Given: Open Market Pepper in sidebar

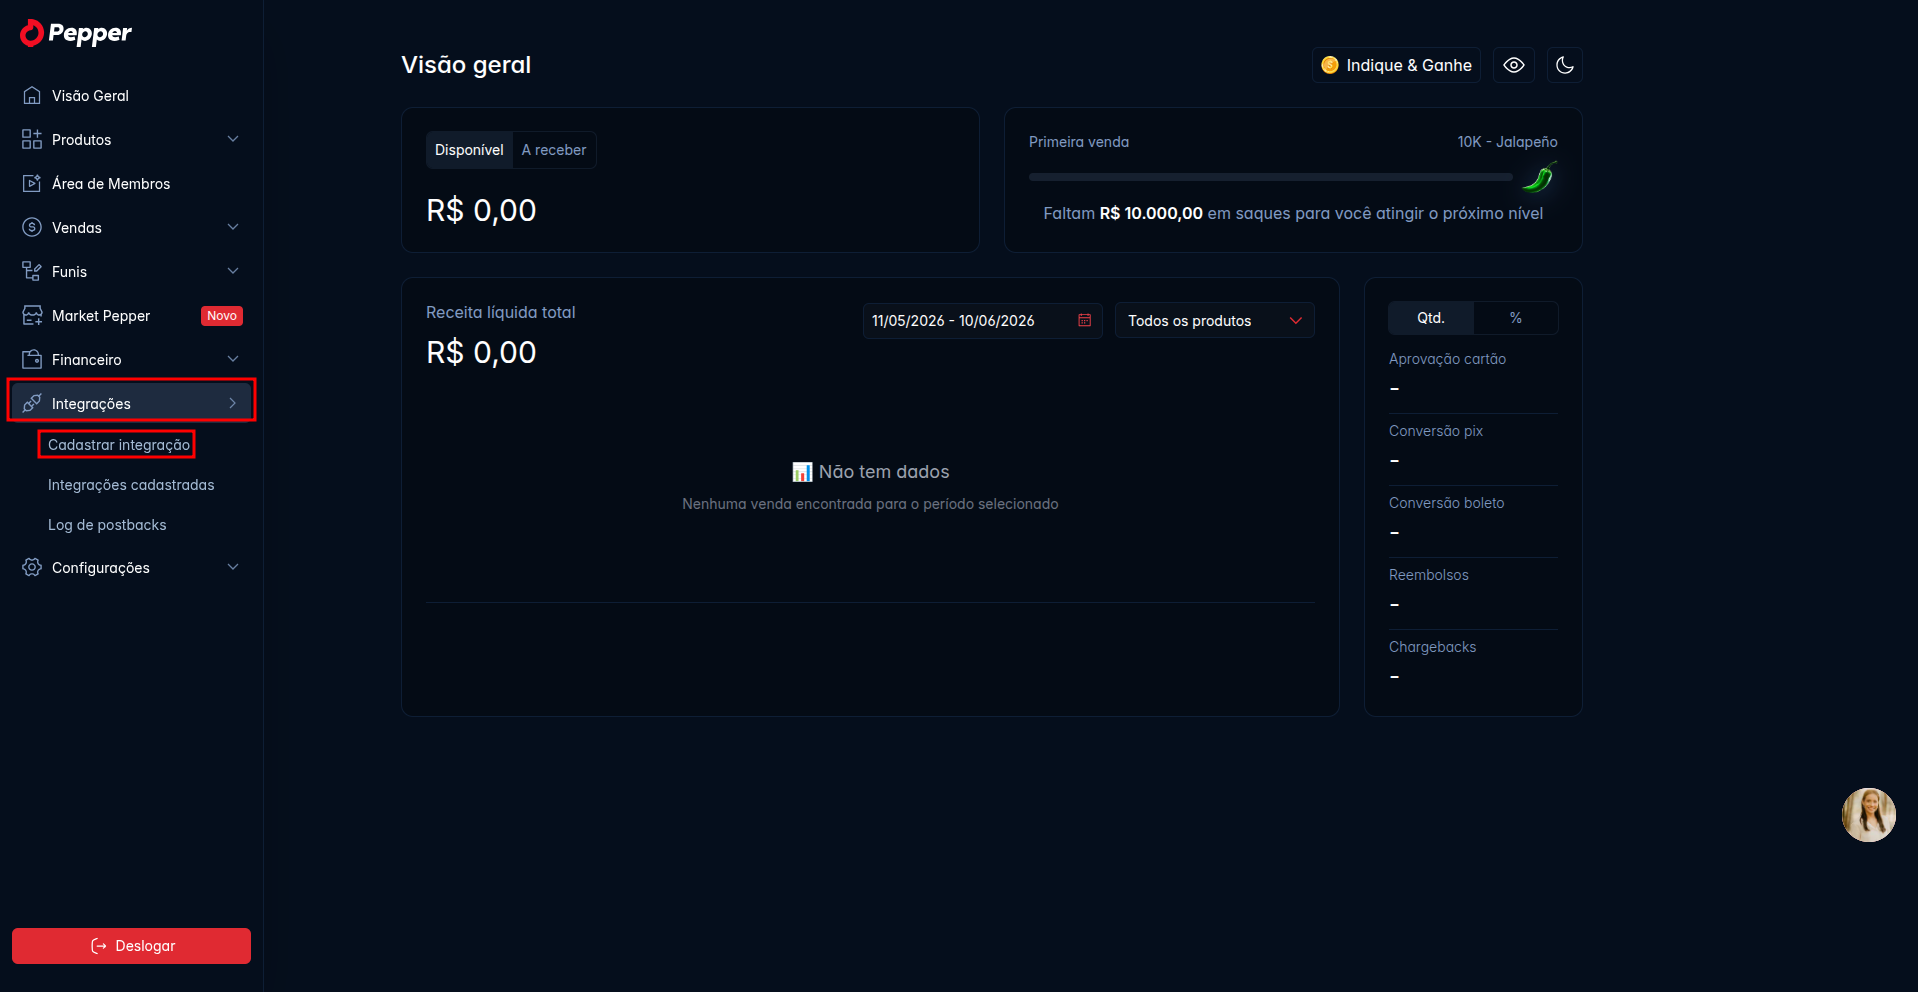Looking at the screenshot, I should [x=131, y=316].
